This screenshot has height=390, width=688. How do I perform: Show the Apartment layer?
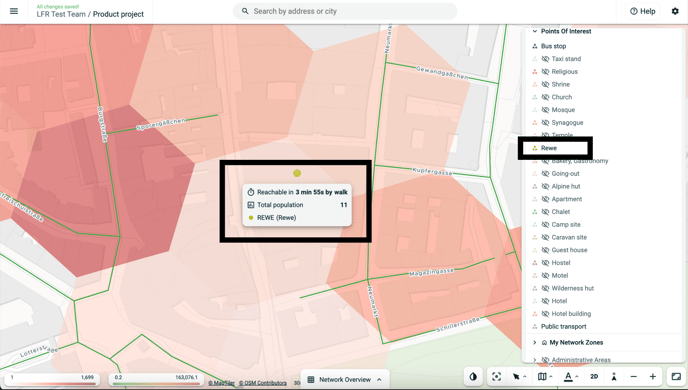(545, 199)
